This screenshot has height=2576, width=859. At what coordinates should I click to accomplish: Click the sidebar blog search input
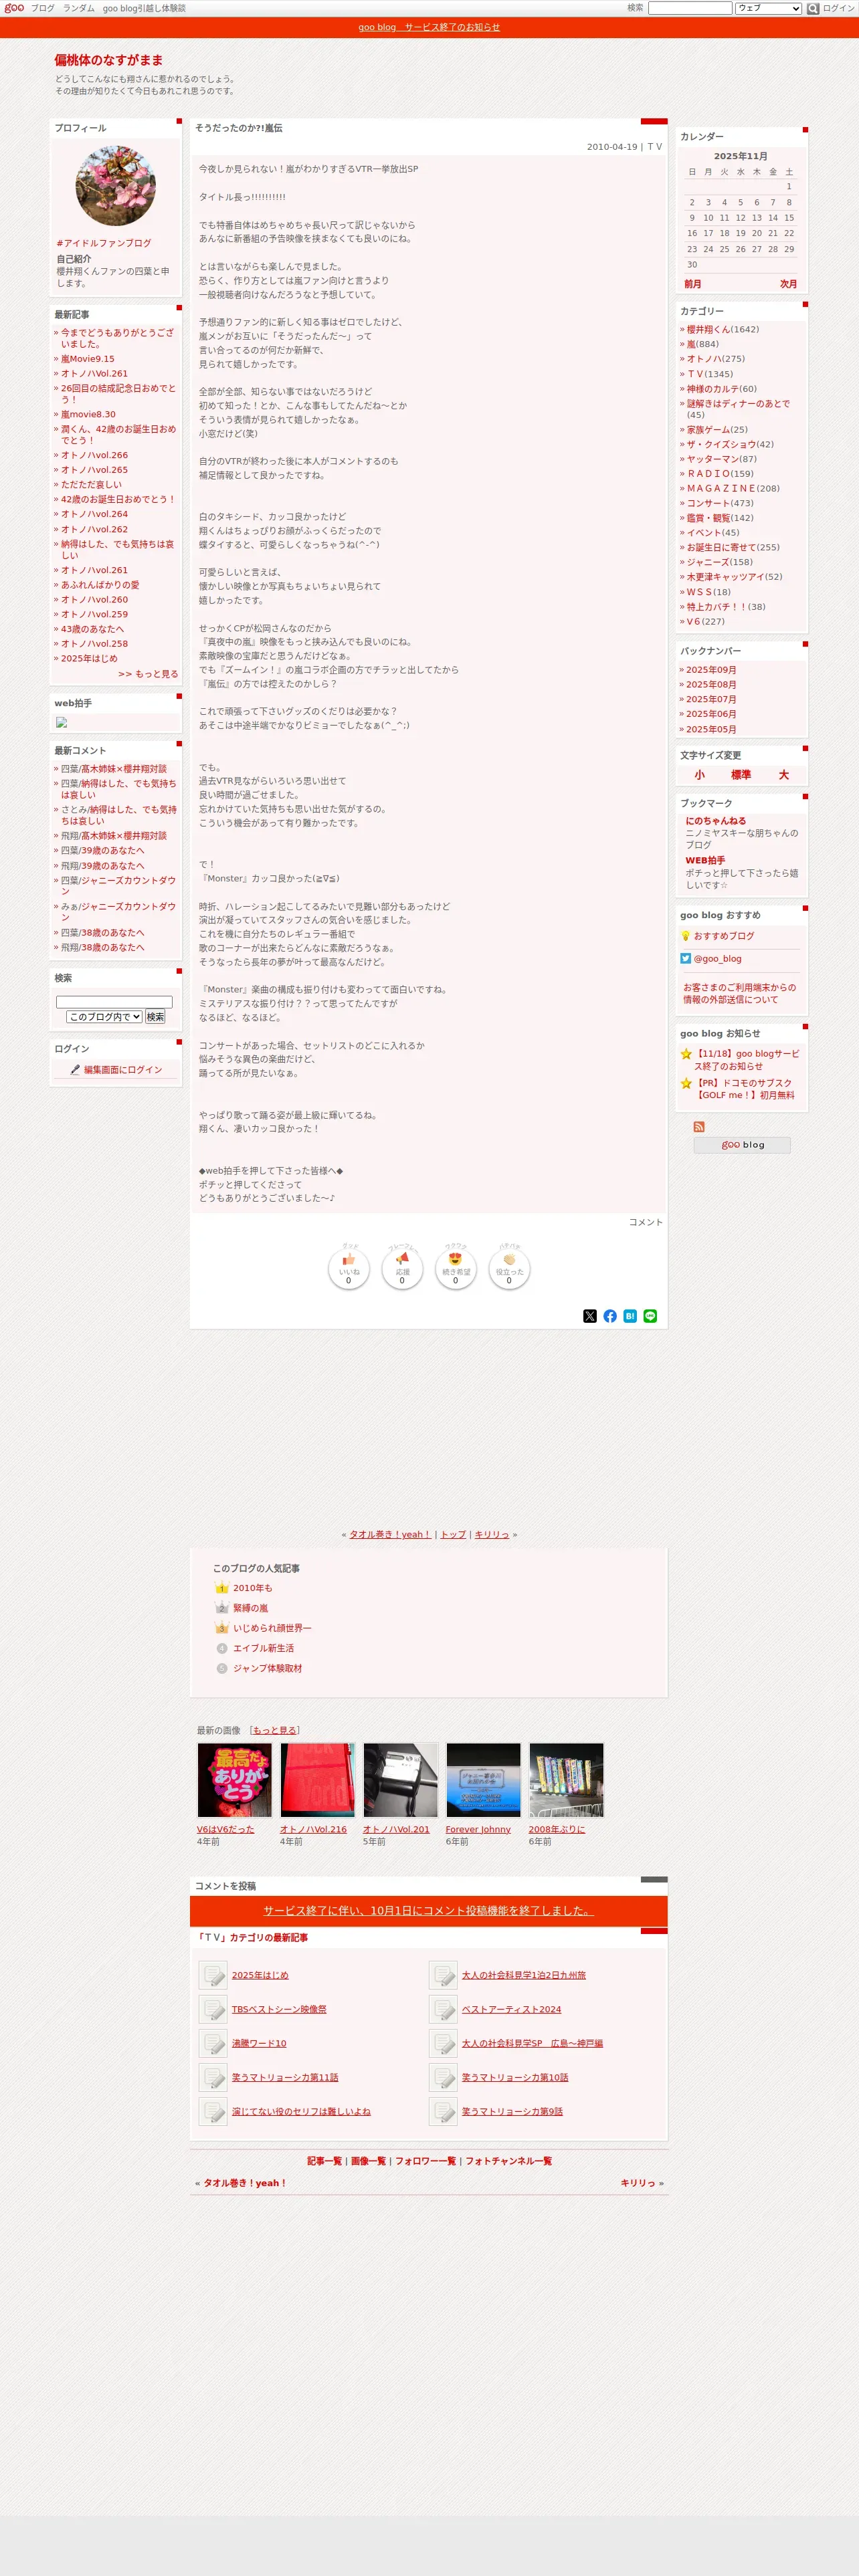point(114,1002)
